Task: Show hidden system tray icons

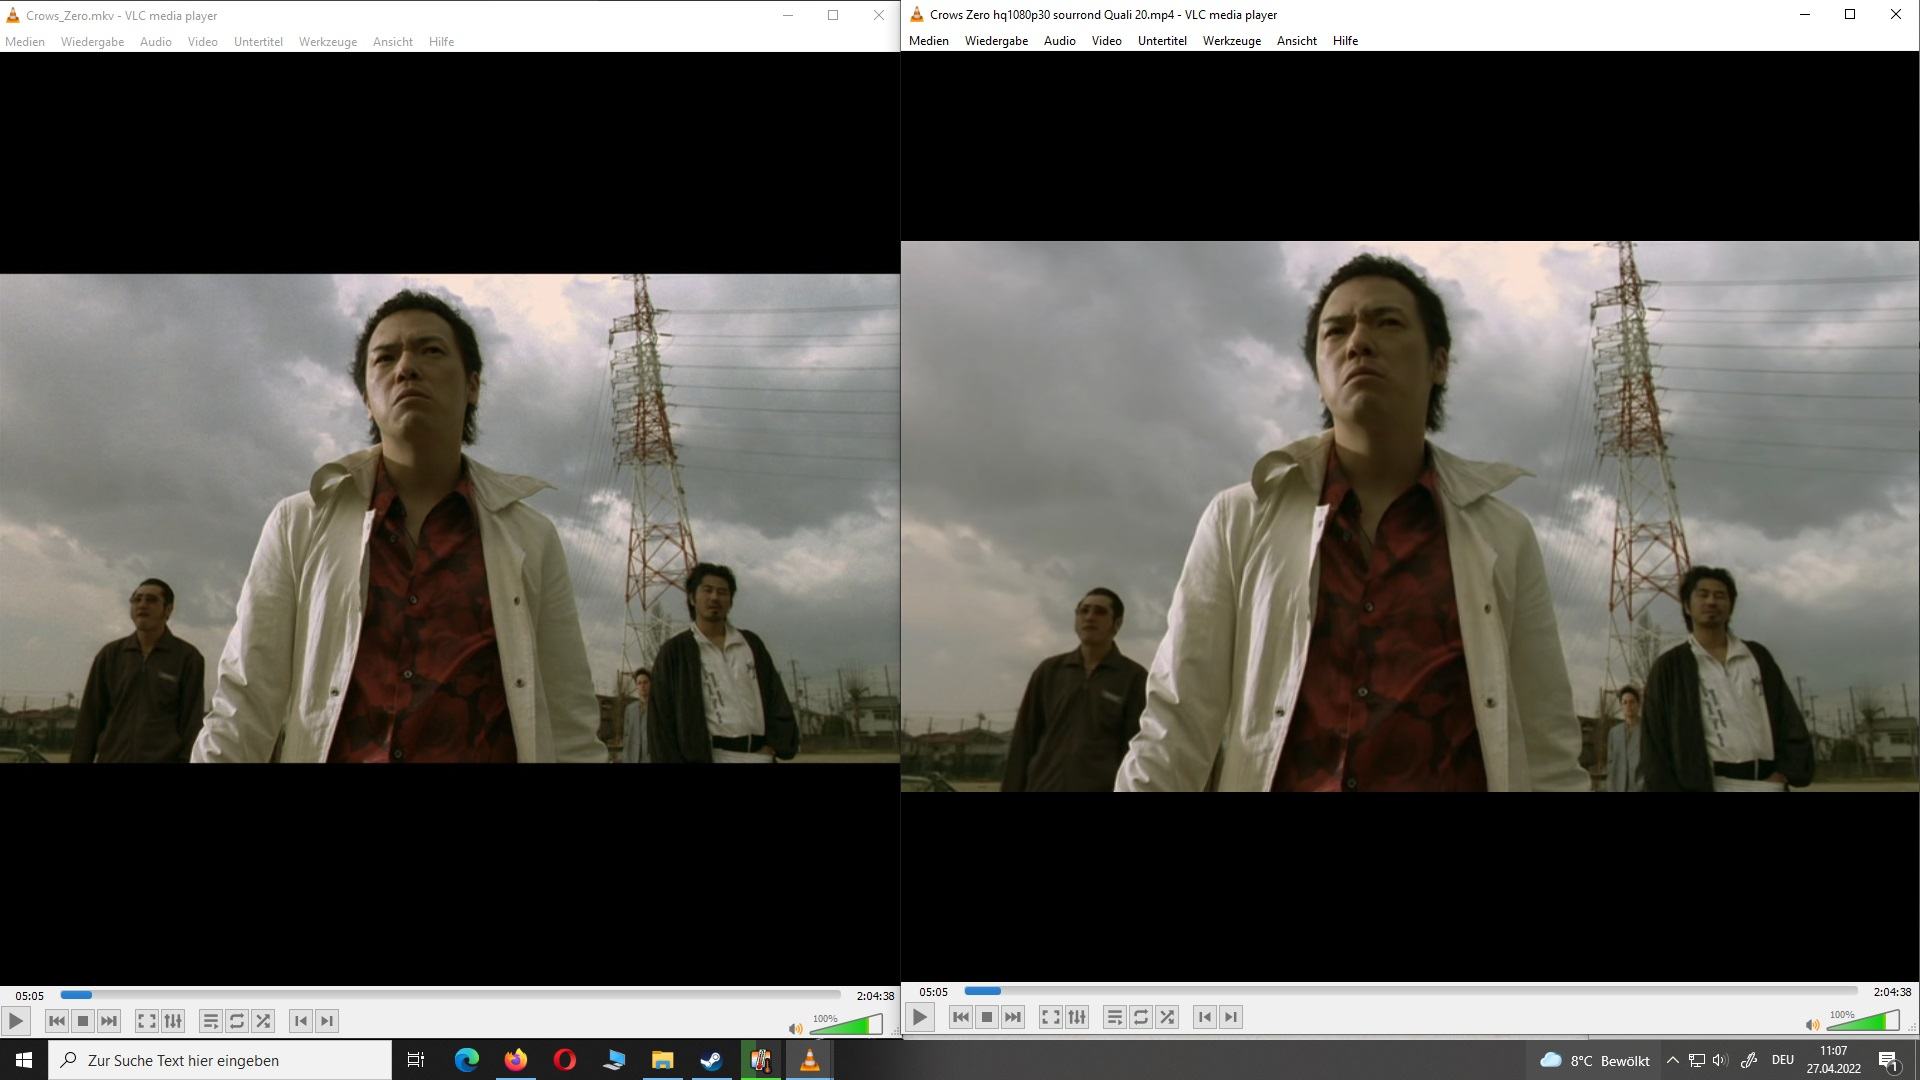Action: click(1672, 1060)
